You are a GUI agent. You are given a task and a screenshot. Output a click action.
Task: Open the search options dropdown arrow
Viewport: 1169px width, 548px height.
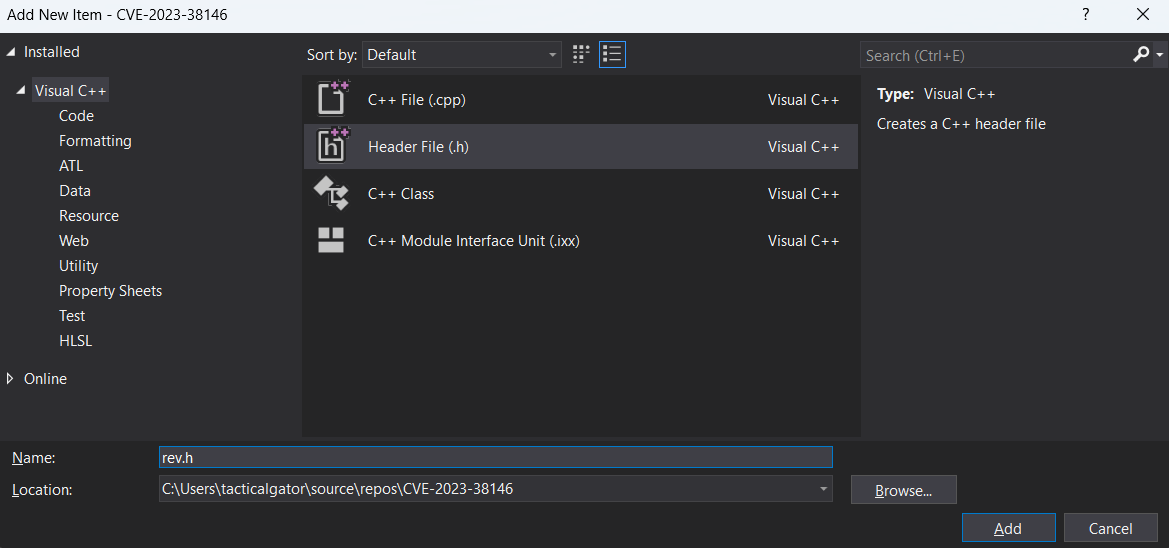click(1159, 55)
